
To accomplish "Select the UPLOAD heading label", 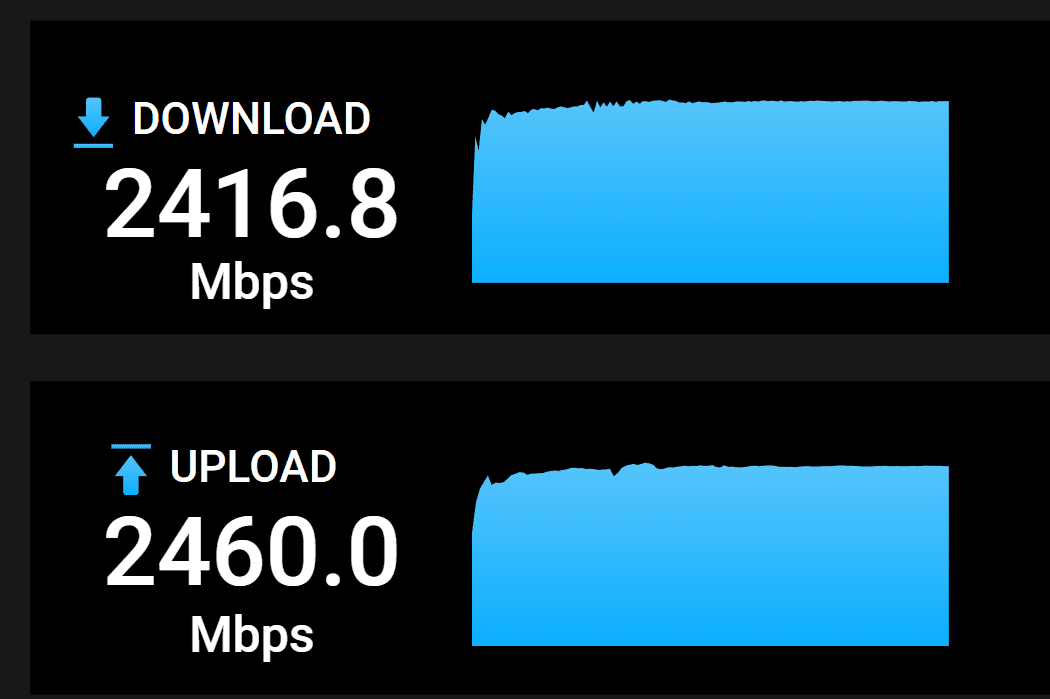I will [x=253, y=466].
